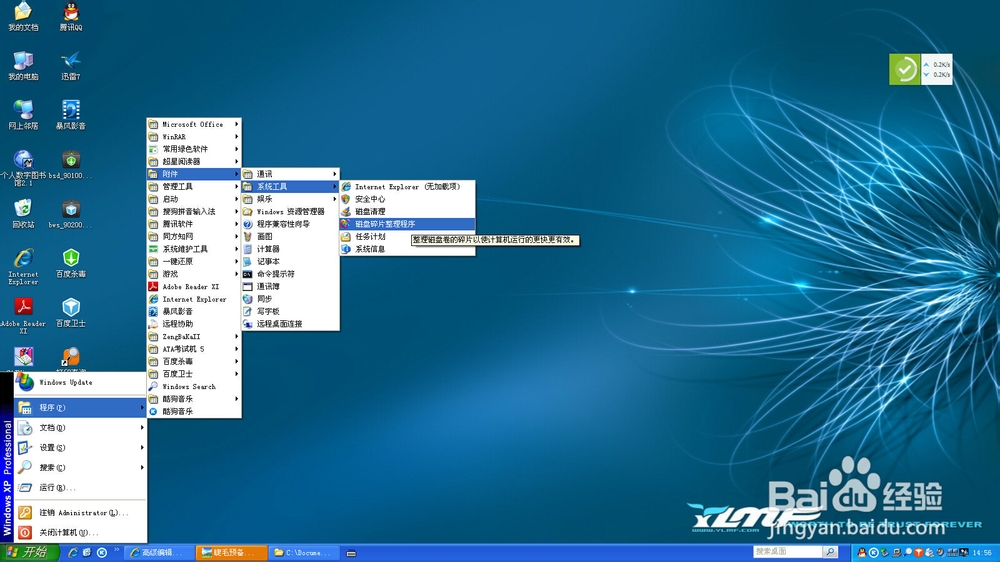
Task: Open 命令提示符 from Accessories menu
Action: (x=290, y=274)
